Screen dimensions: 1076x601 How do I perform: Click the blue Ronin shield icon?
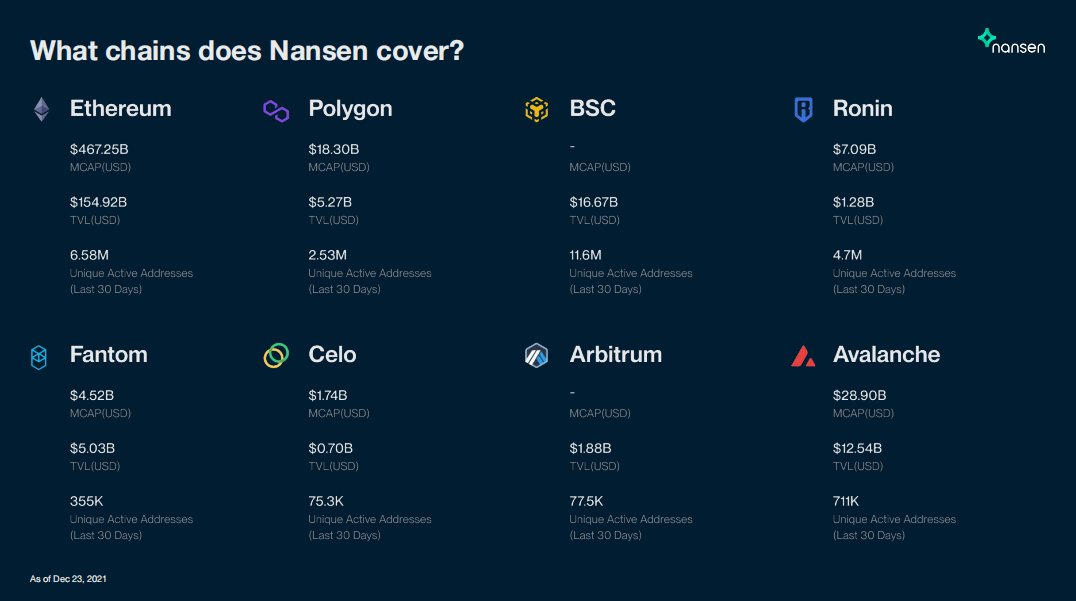click(803, 110)
